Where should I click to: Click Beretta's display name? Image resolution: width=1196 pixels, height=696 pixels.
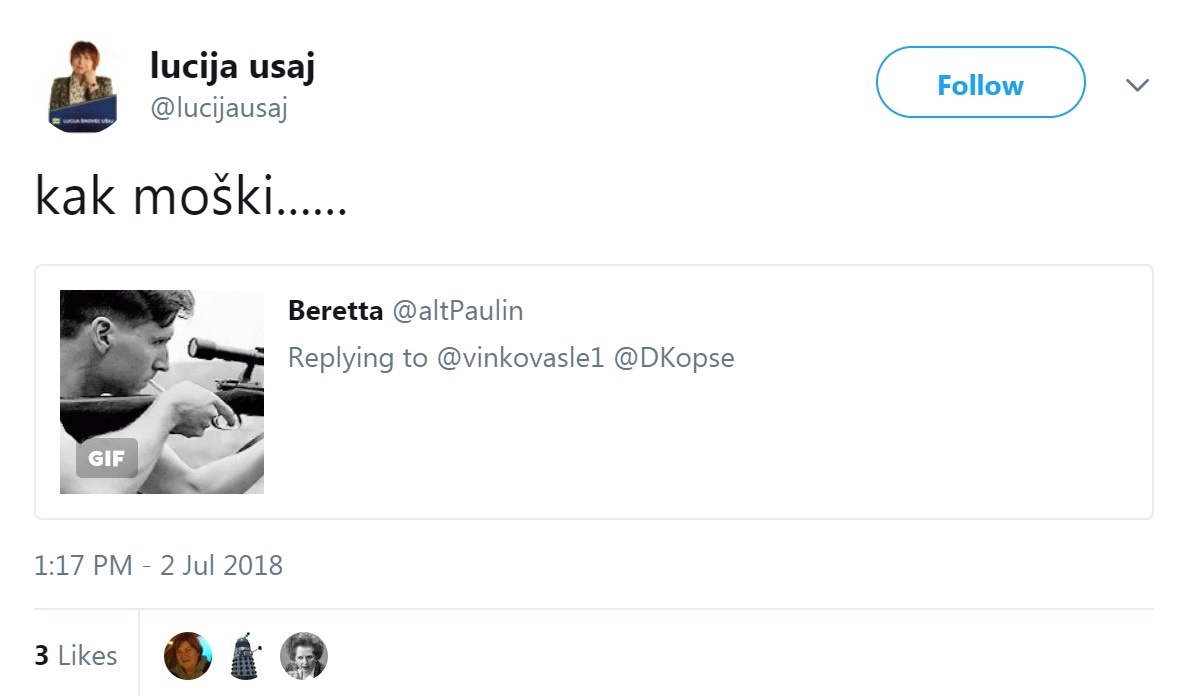[x=335, y=311]
